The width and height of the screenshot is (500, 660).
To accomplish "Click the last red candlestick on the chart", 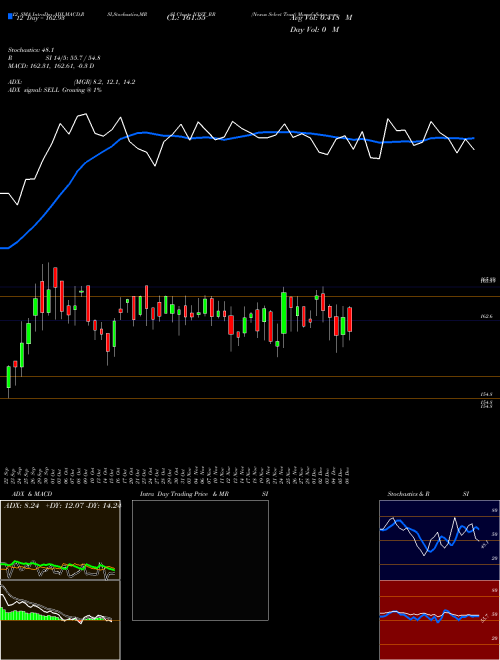I will coord(349,320).
